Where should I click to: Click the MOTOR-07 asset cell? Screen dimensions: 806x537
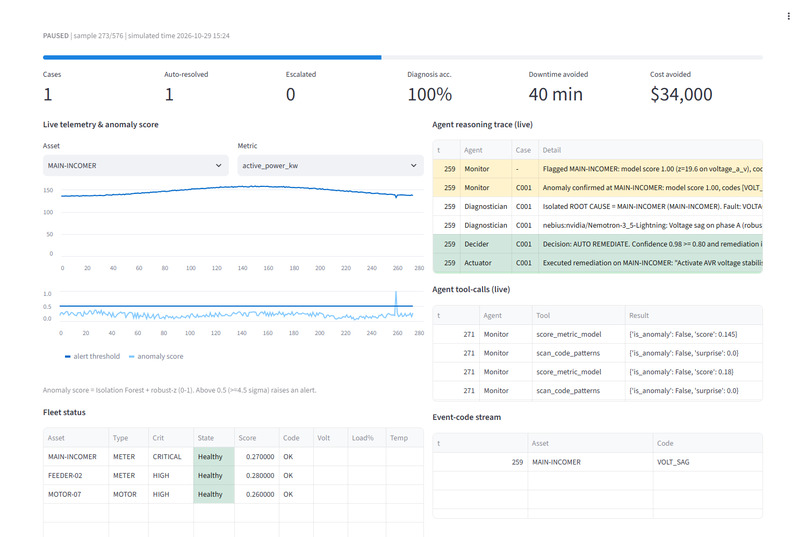pyautogui.click(x=76, y=494)
